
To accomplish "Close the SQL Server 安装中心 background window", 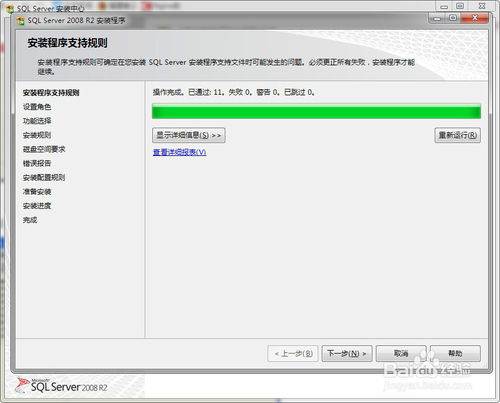I will pos(482,6).
